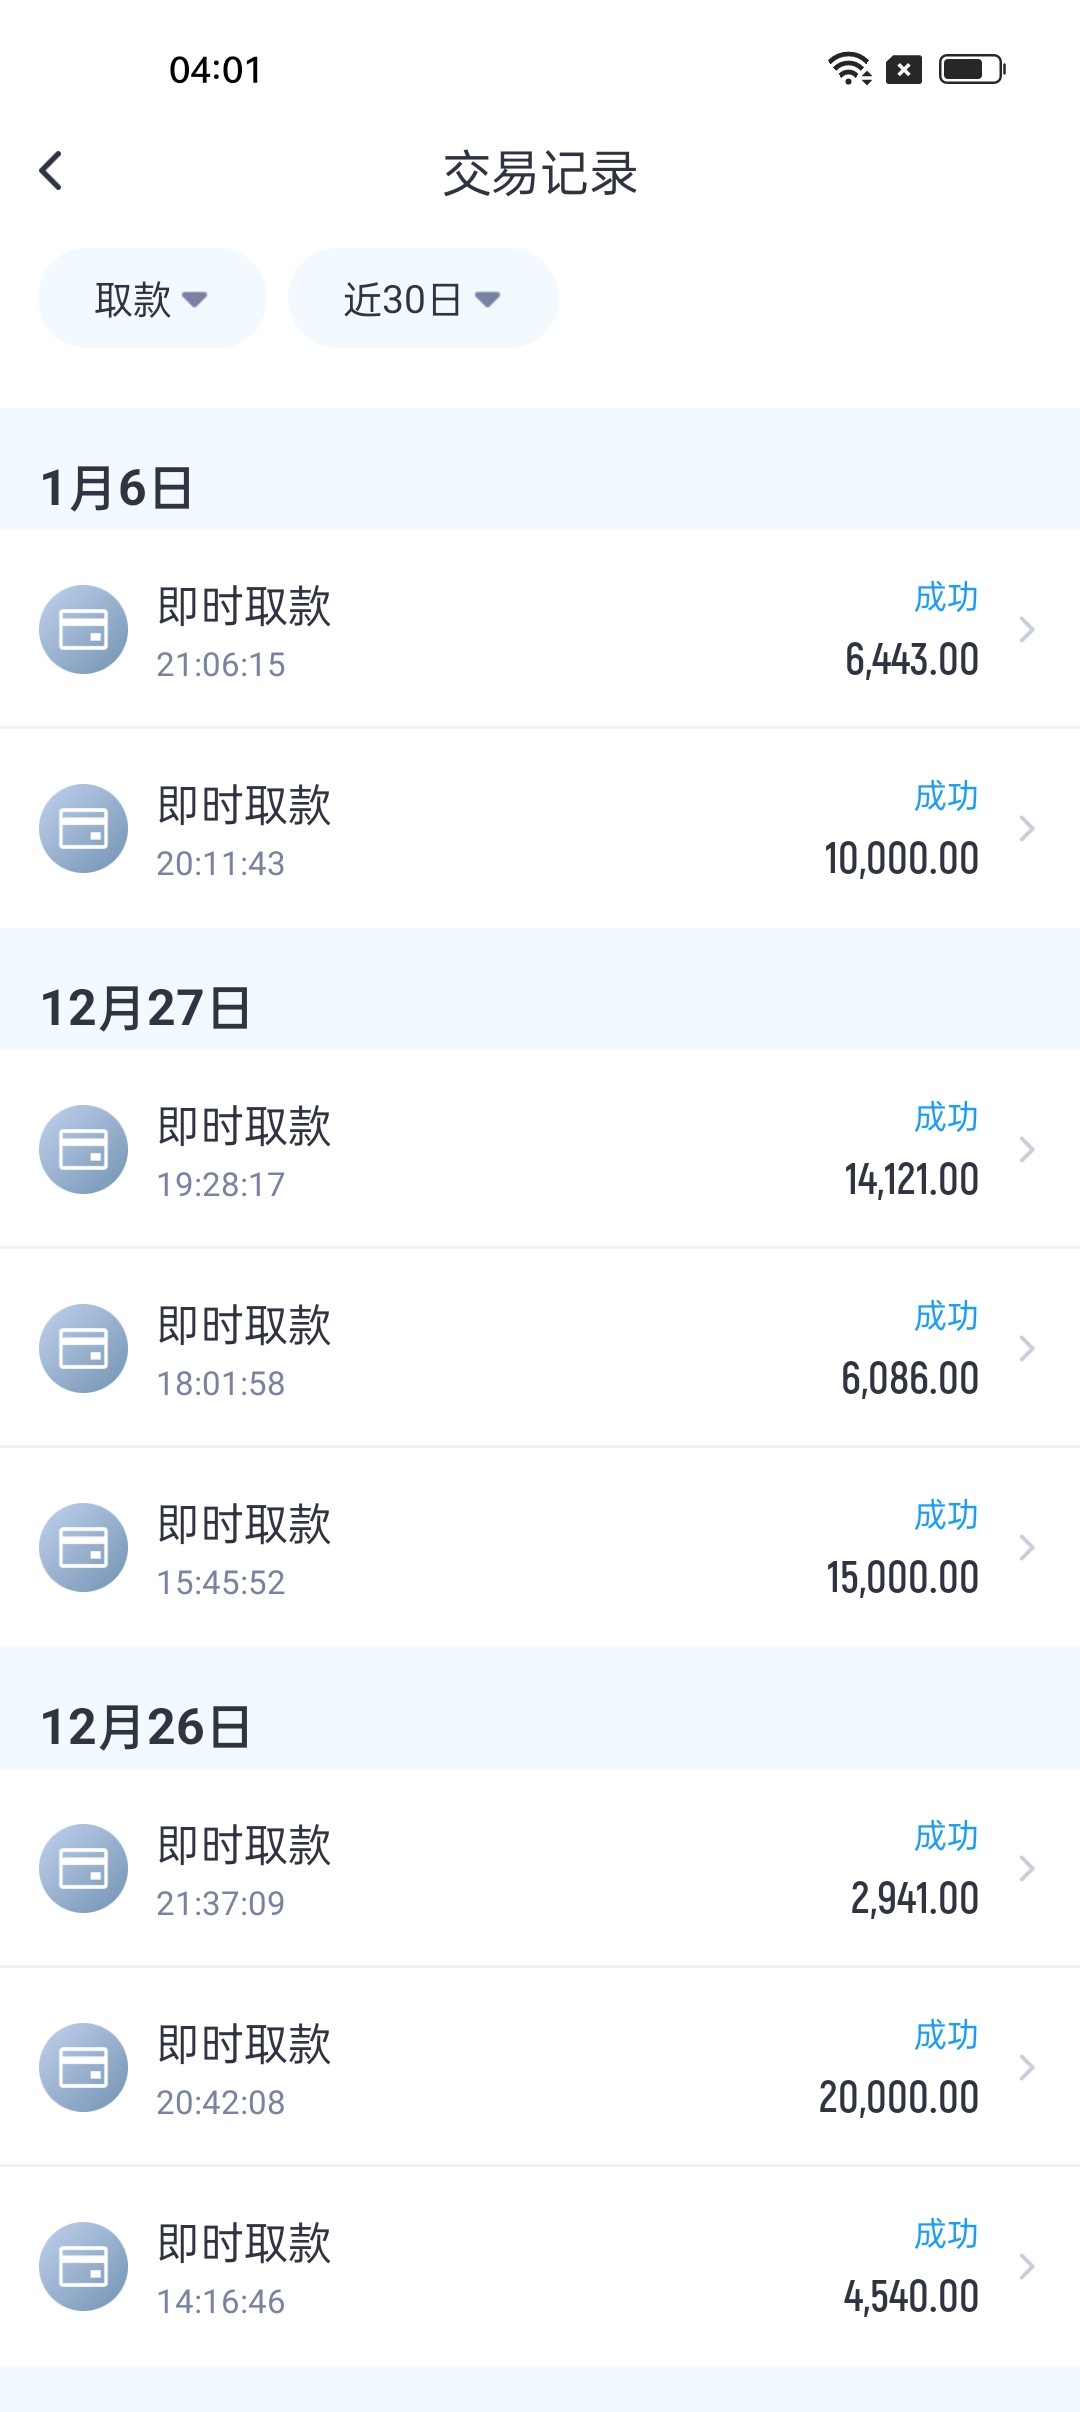Open the 取款 transaction type dropdown
The height and width of the screenshot is (2412, 1080).
pos(152,299)
